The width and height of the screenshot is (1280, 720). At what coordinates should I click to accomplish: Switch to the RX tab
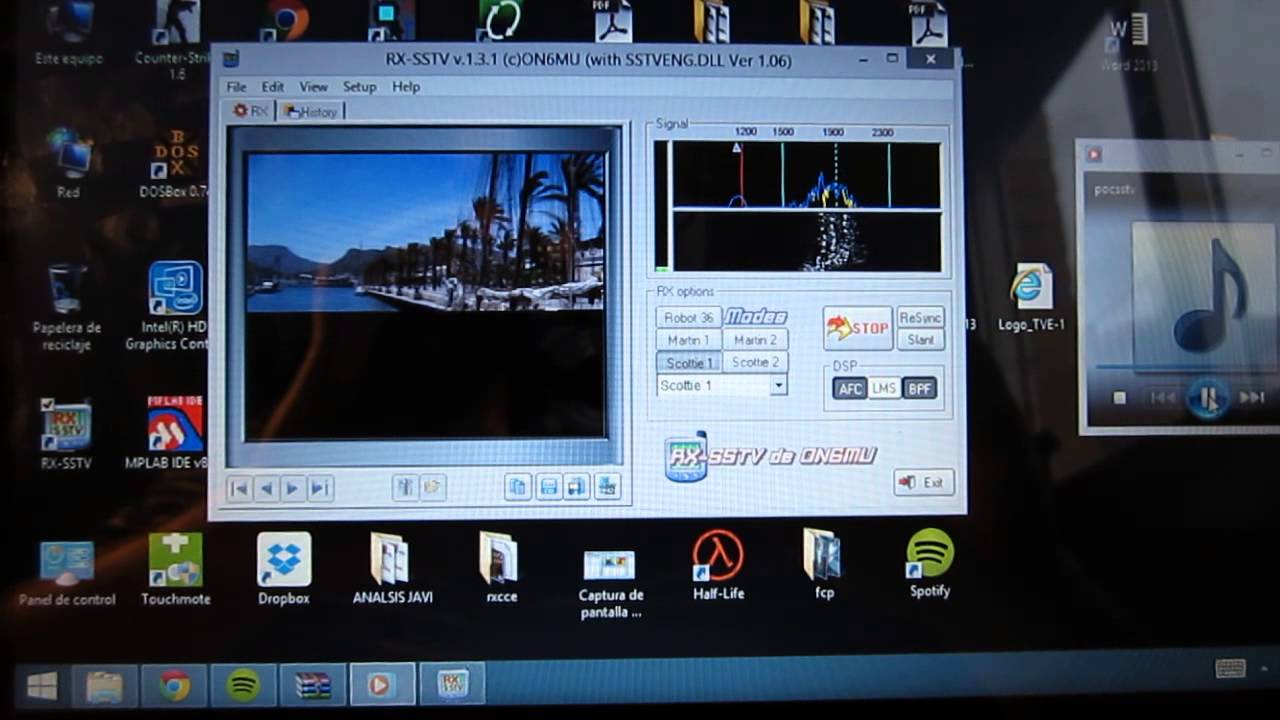click(x=251, y=111)
